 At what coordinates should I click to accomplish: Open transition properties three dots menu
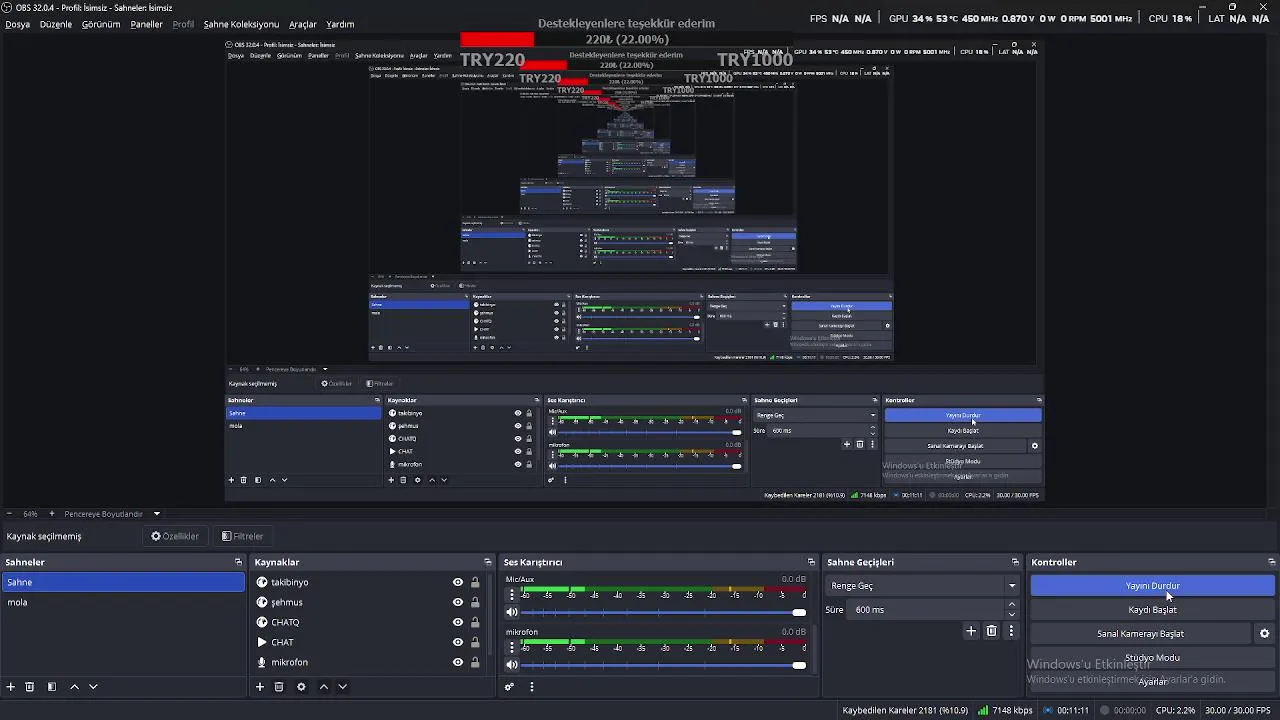tap(1011, 631)
